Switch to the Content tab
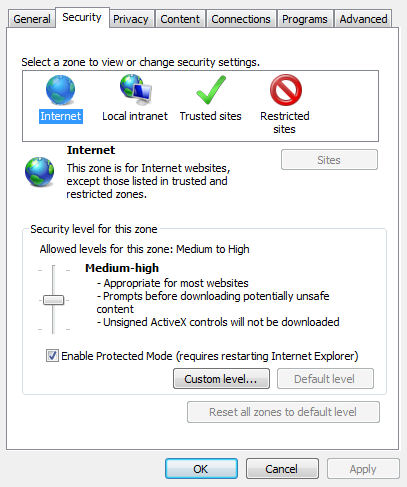 180,19
